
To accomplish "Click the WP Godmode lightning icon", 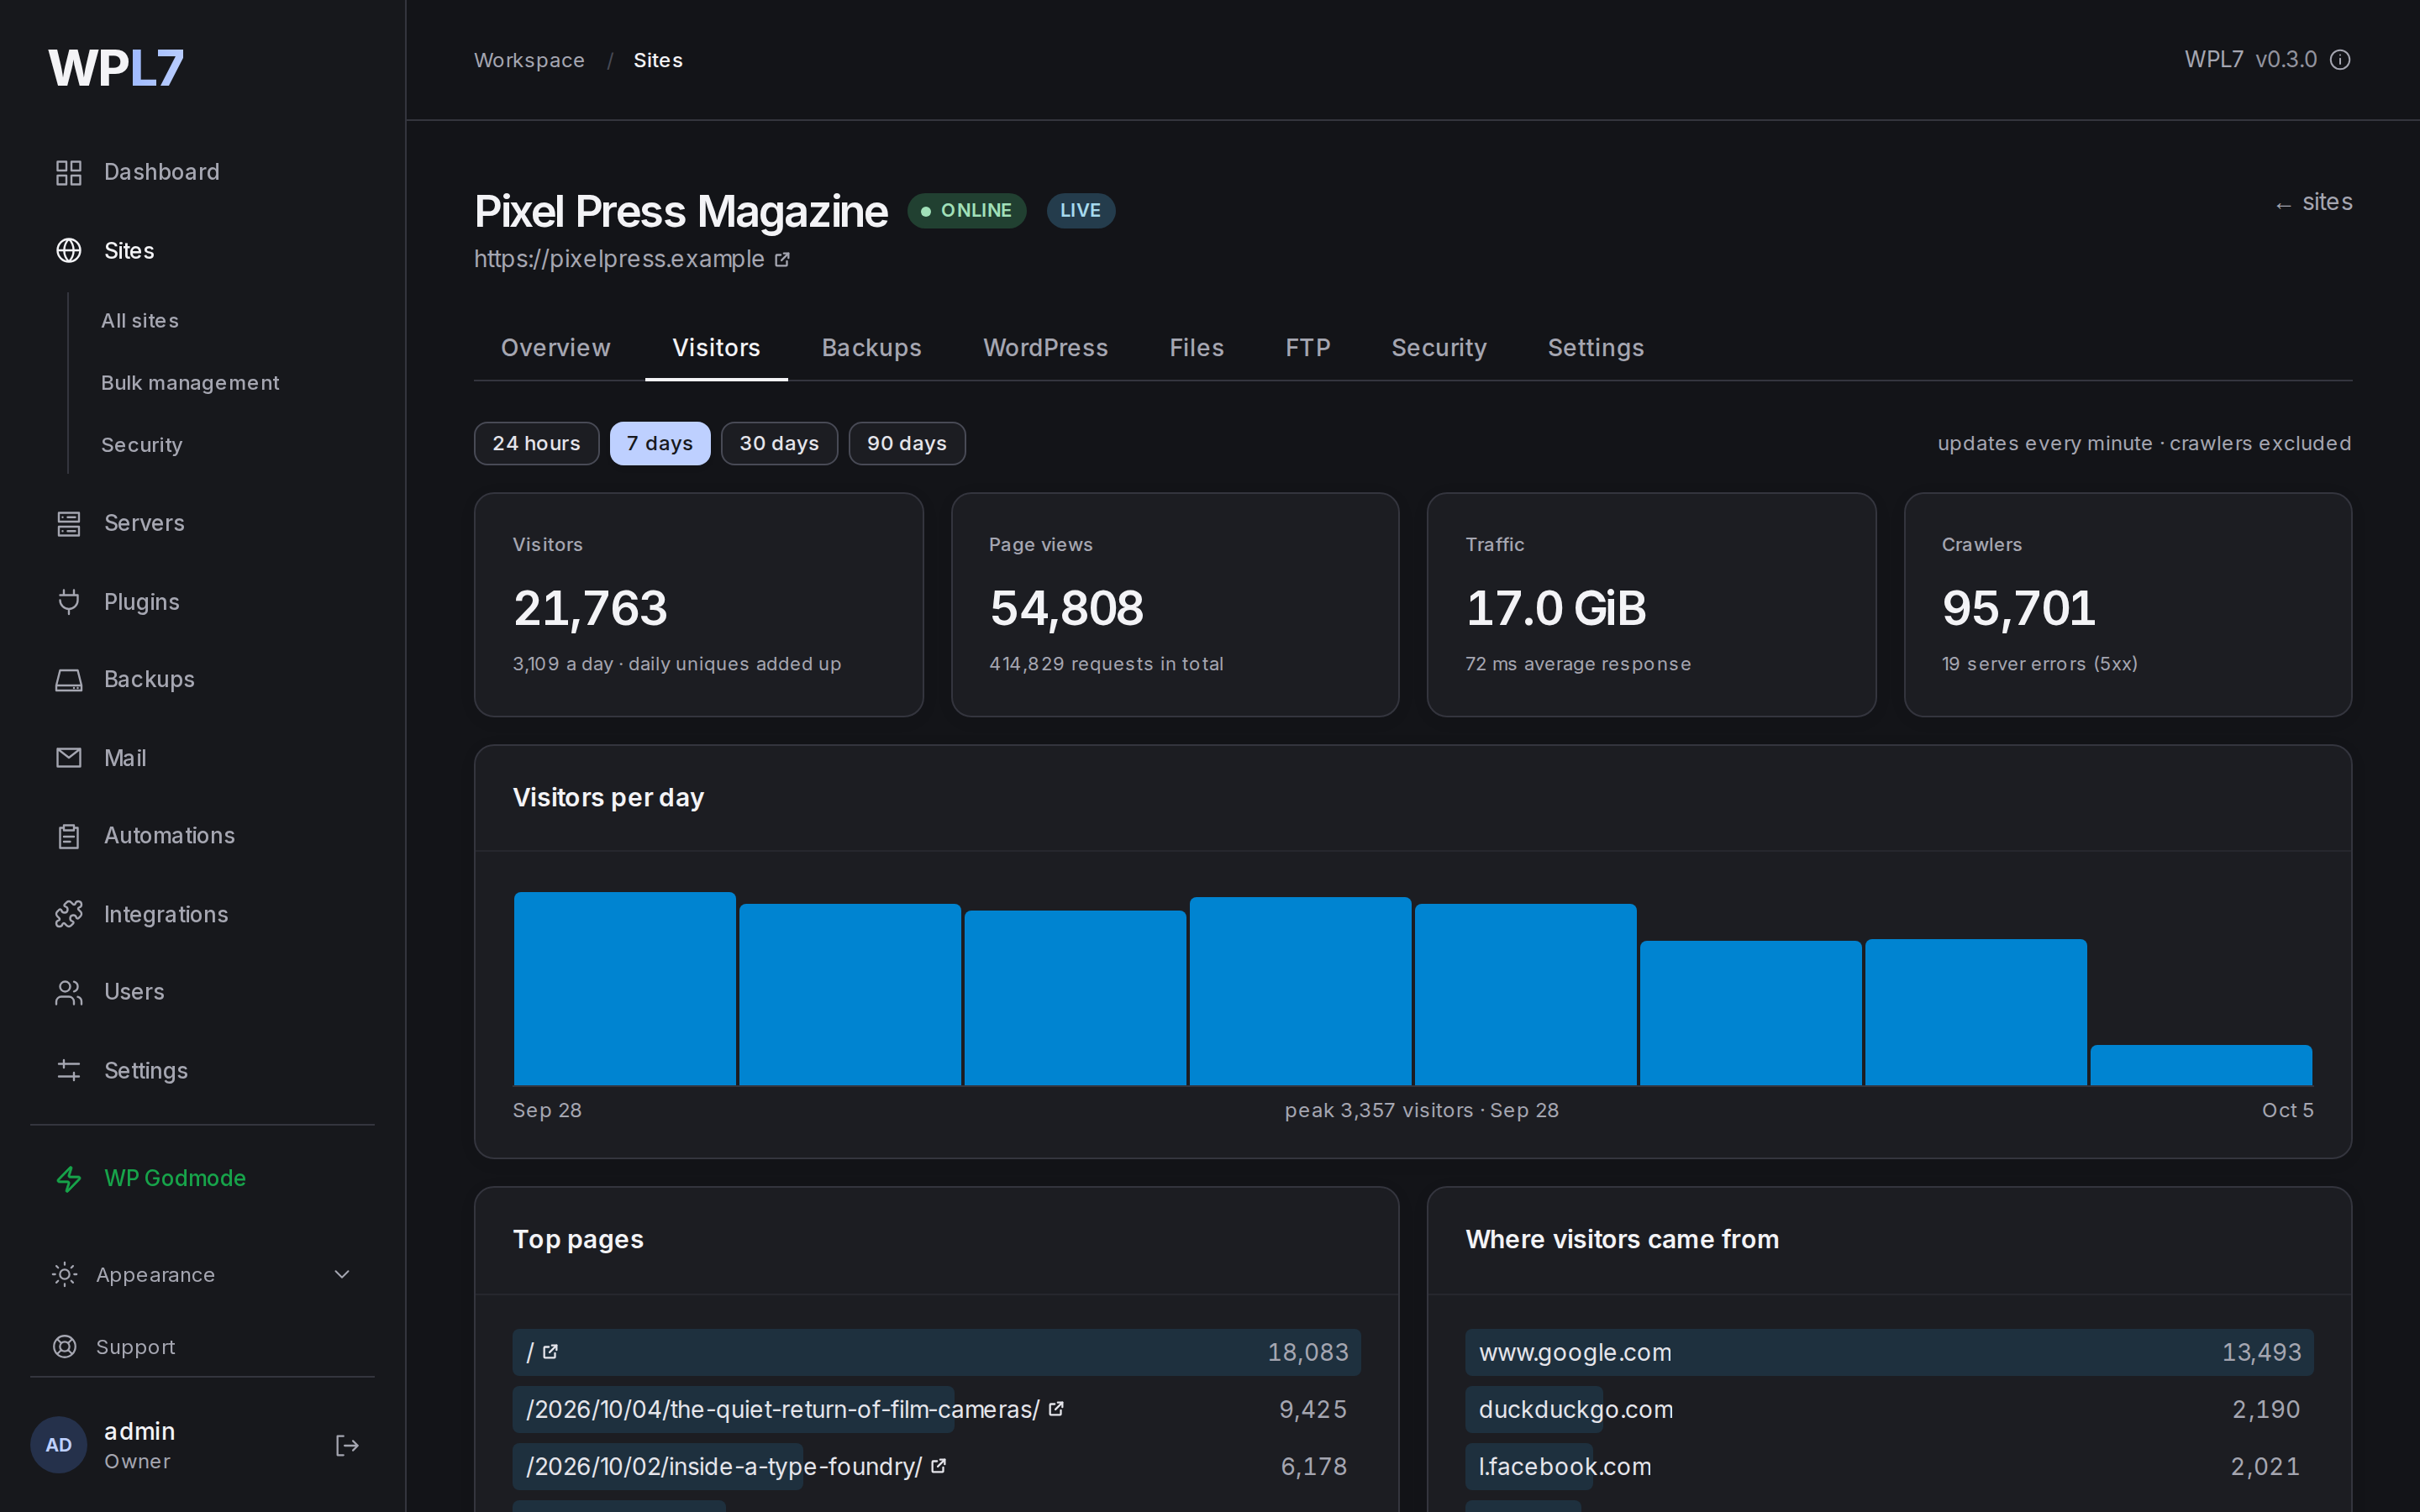I will tap(68, 1178).
